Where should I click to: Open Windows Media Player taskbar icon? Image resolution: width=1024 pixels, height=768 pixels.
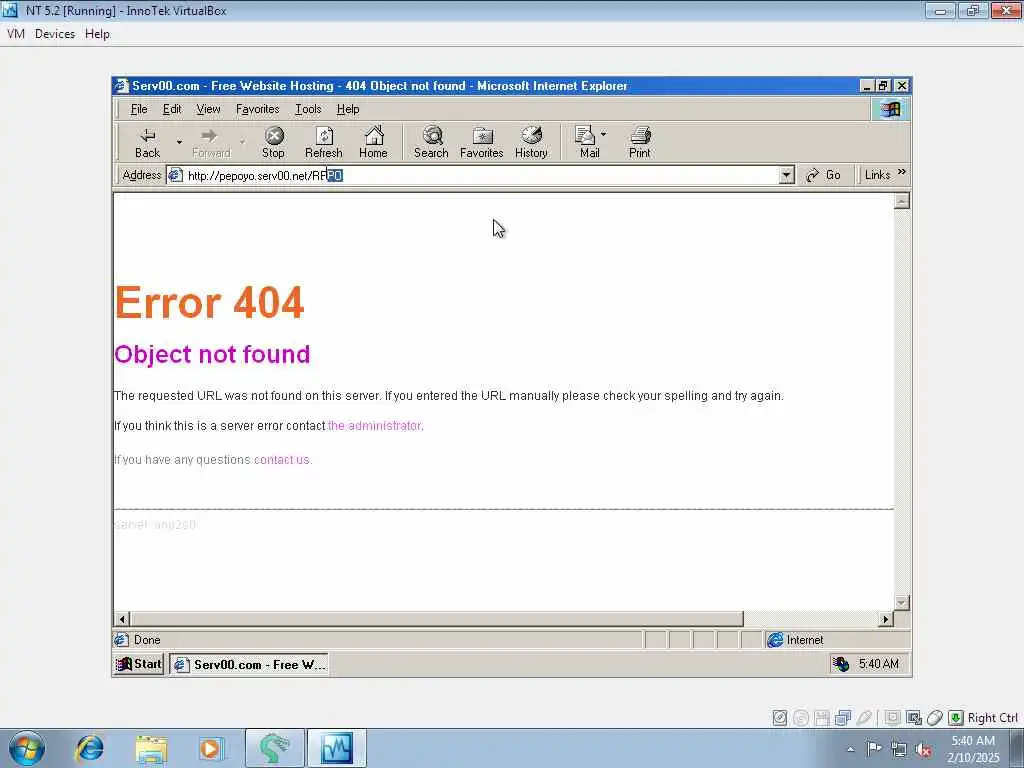[211, 748]
